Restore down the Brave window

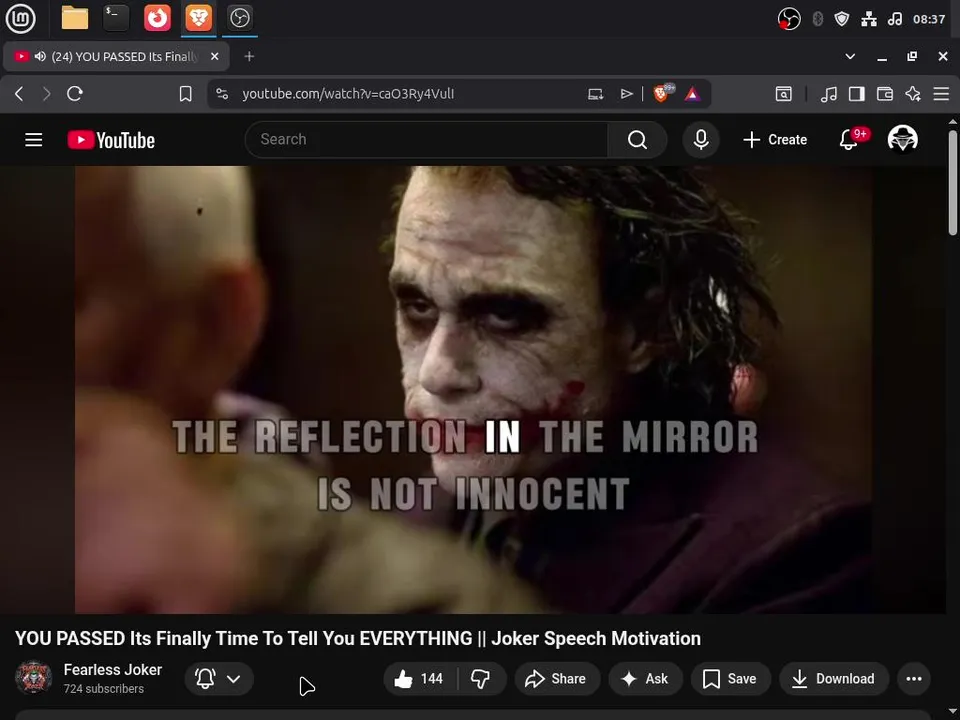[x=912, y=56]
